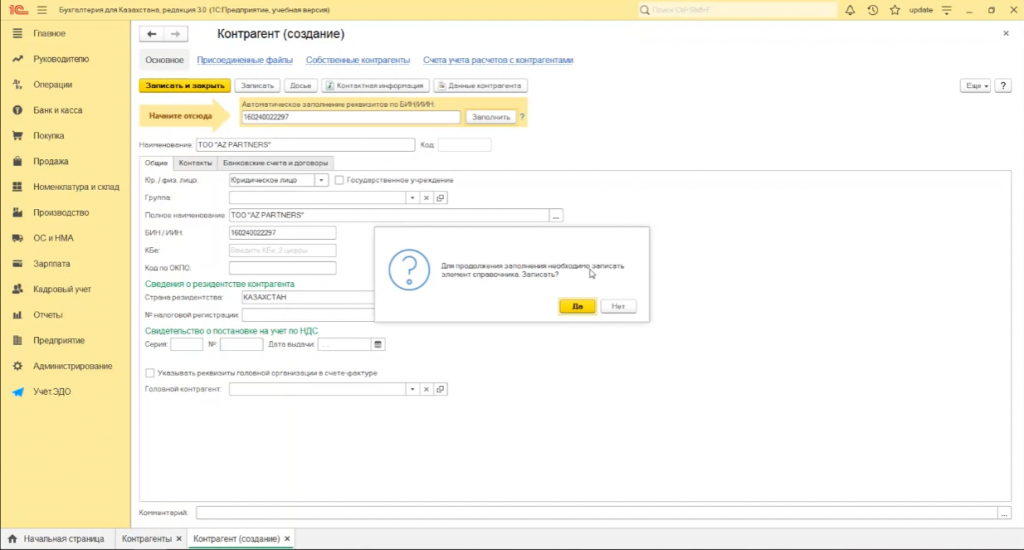Expand the Юр. / физ. лицо dropdown
The height and width of the screenshot is (550, 1024).
pos(321,180)
